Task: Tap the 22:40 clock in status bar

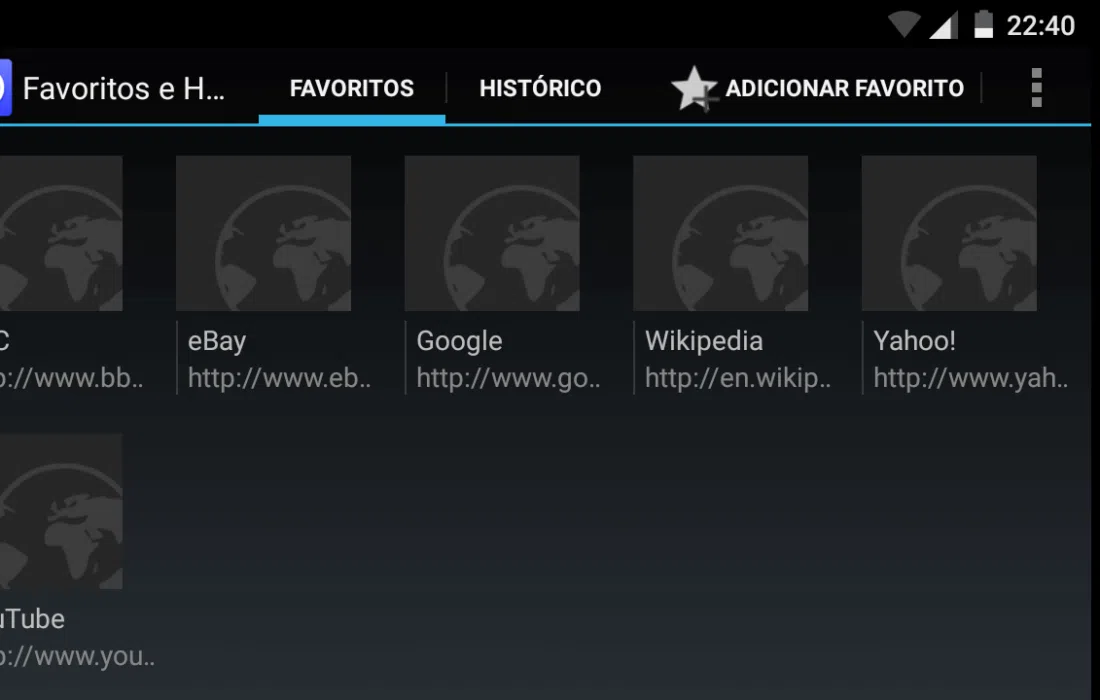Action: tap(1040, 26)
